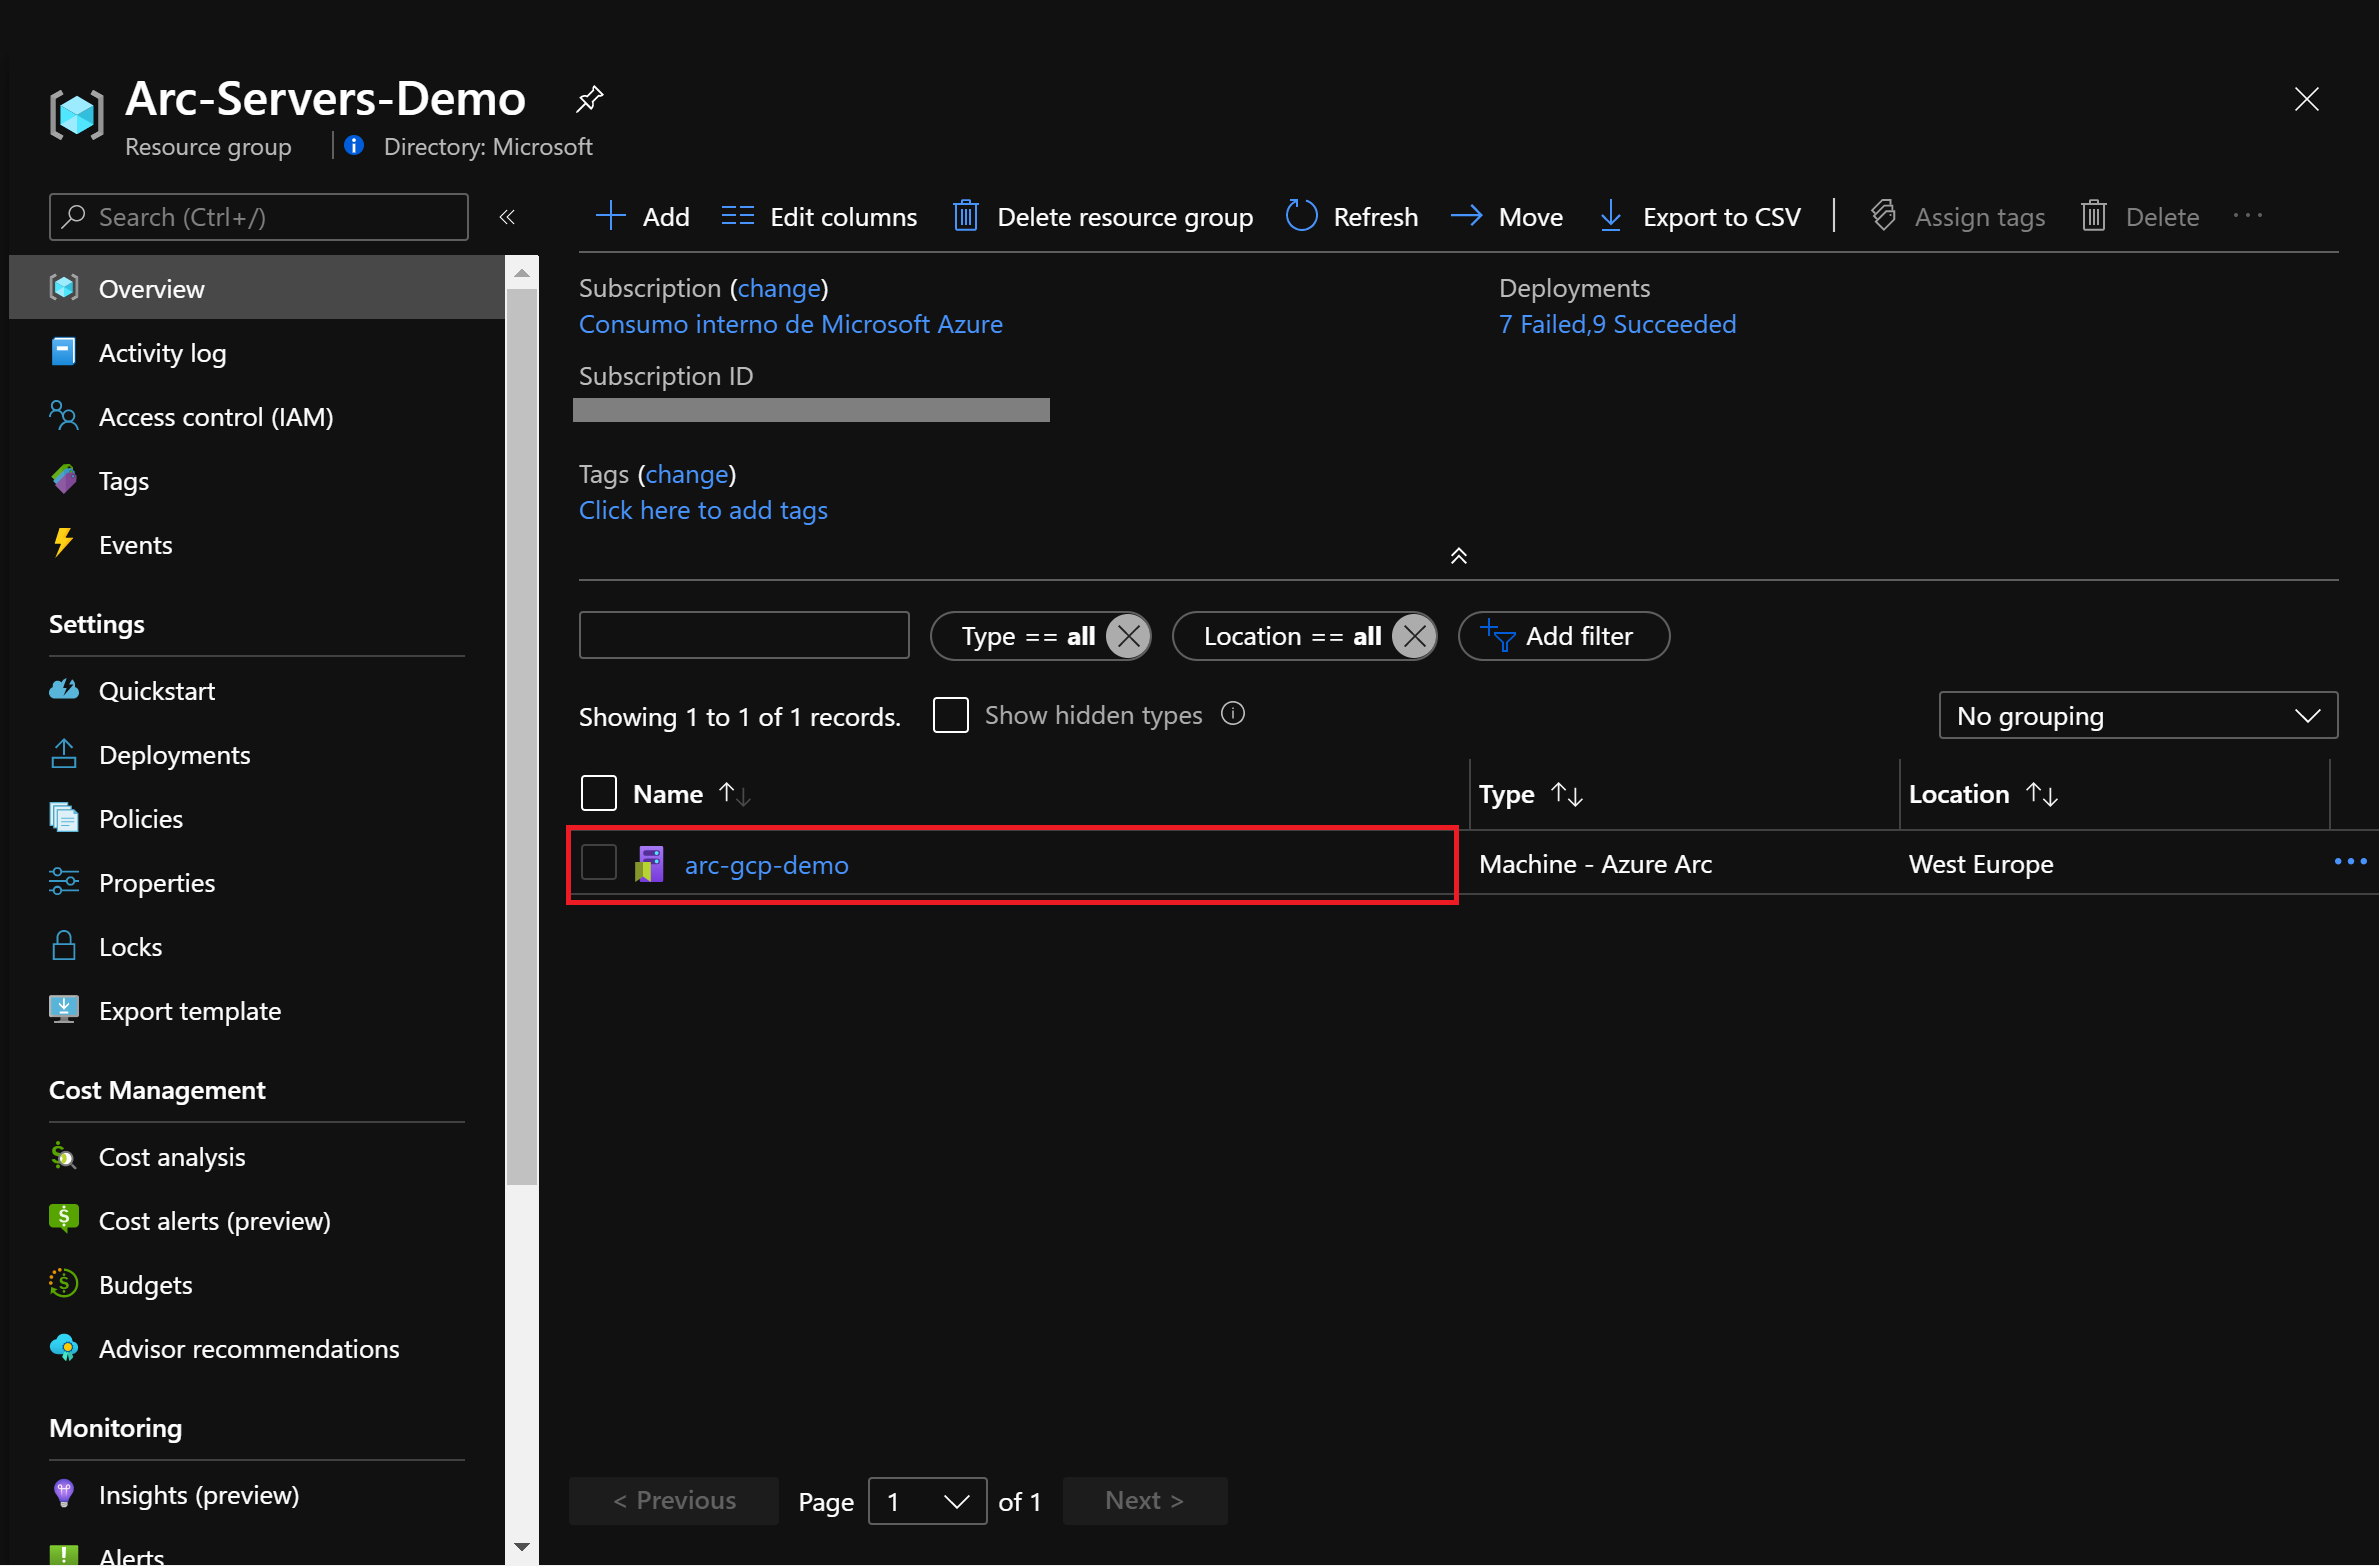Open Consumo interno de Microsoft Azure subscription
Viewport: 2379px width, 1566px height.
click(791, 324)
